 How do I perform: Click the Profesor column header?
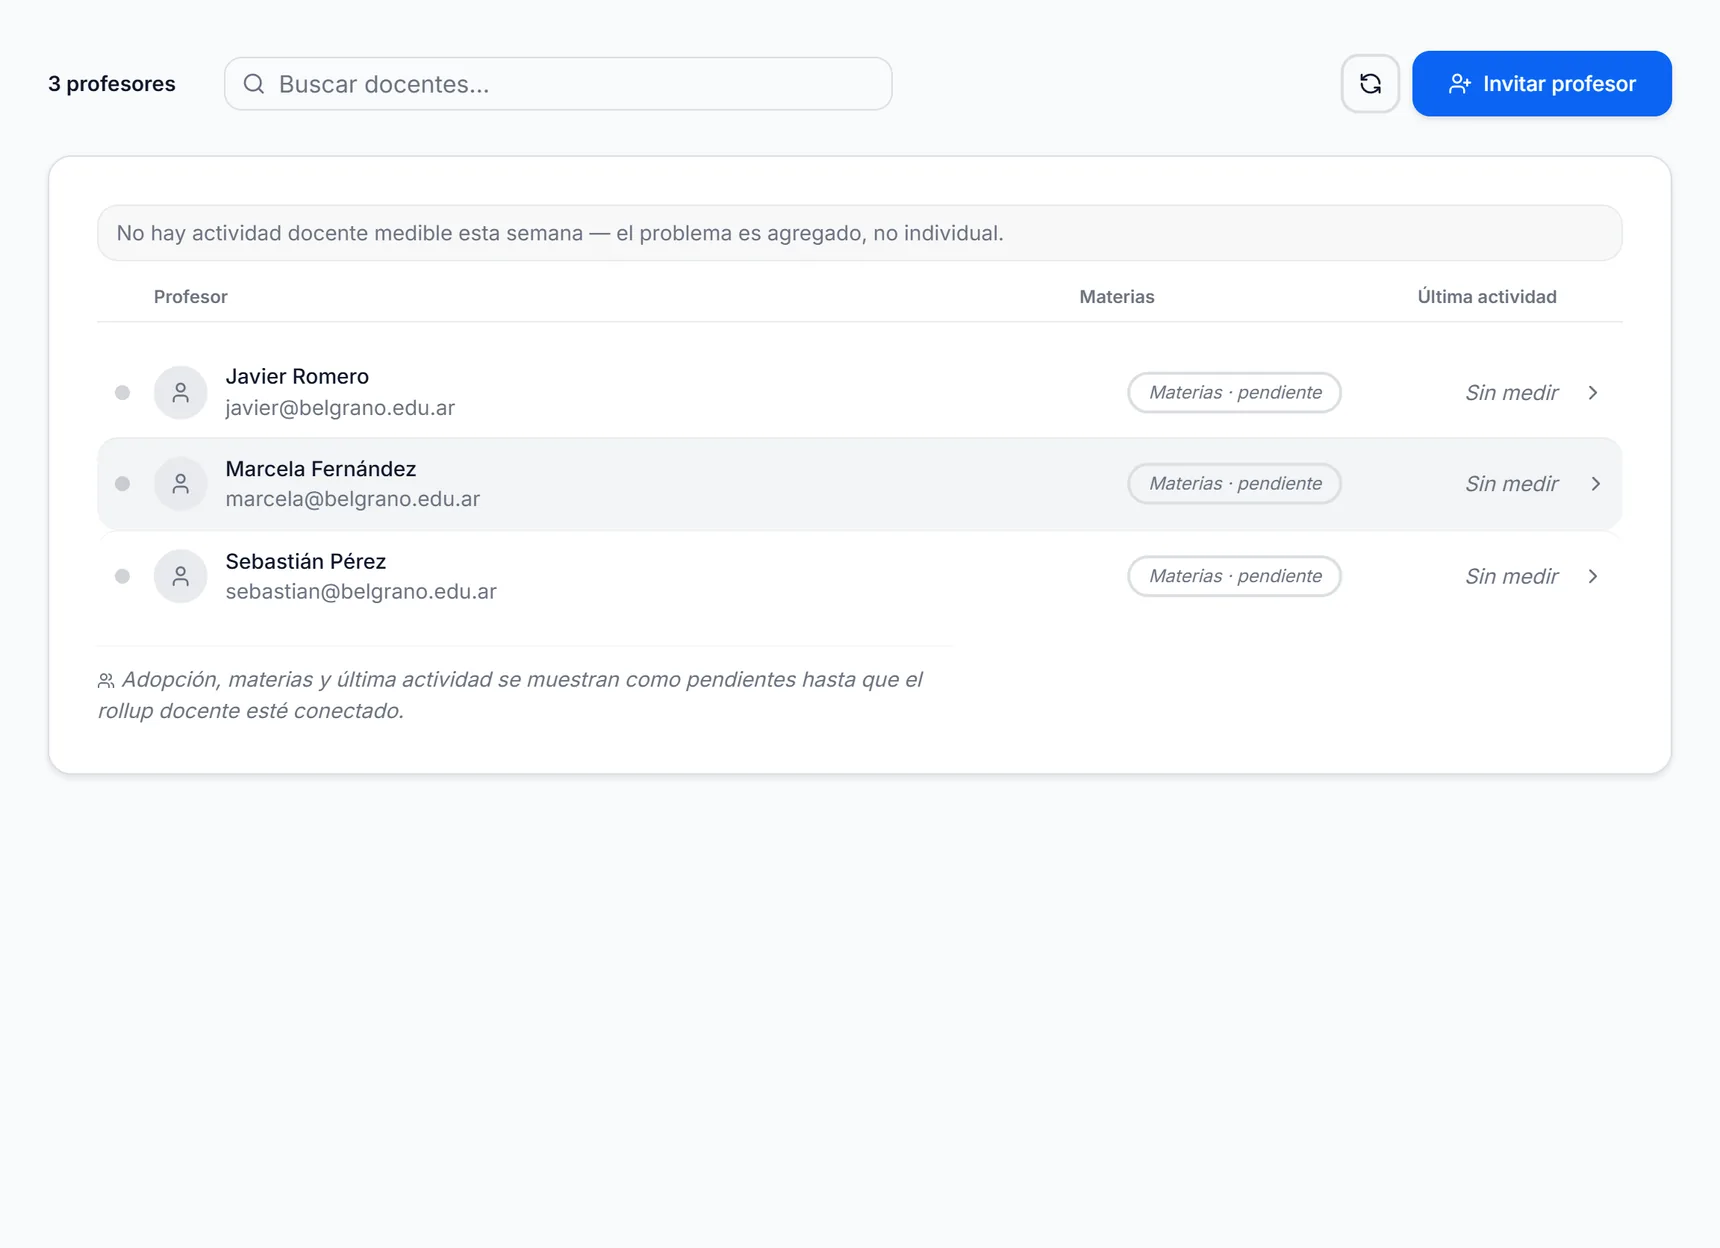click(x=191, y=297)
